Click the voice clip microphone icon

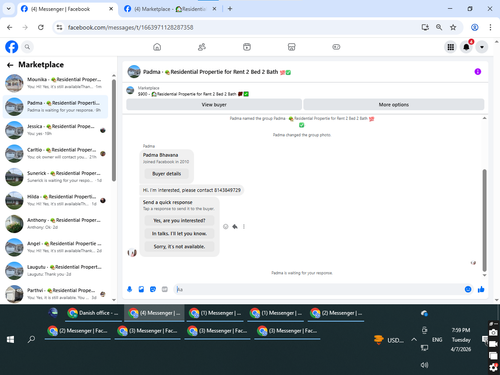129,289
